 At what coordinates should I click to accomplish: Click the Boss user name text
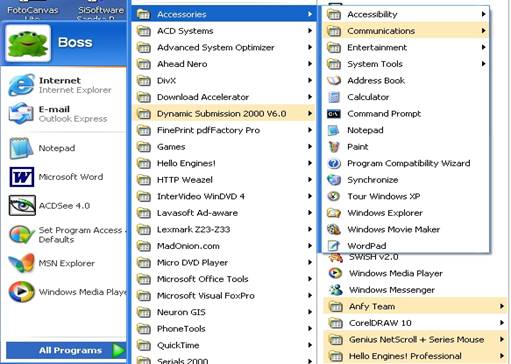point(75,42)
